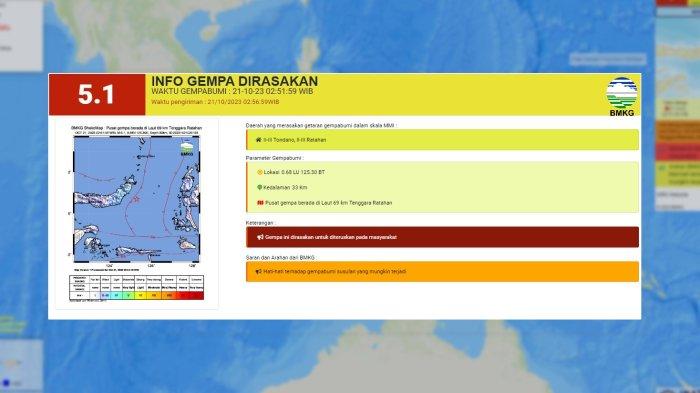
Task: Open the BMKG shakemap thumbnail image
Action: [137, 213]
